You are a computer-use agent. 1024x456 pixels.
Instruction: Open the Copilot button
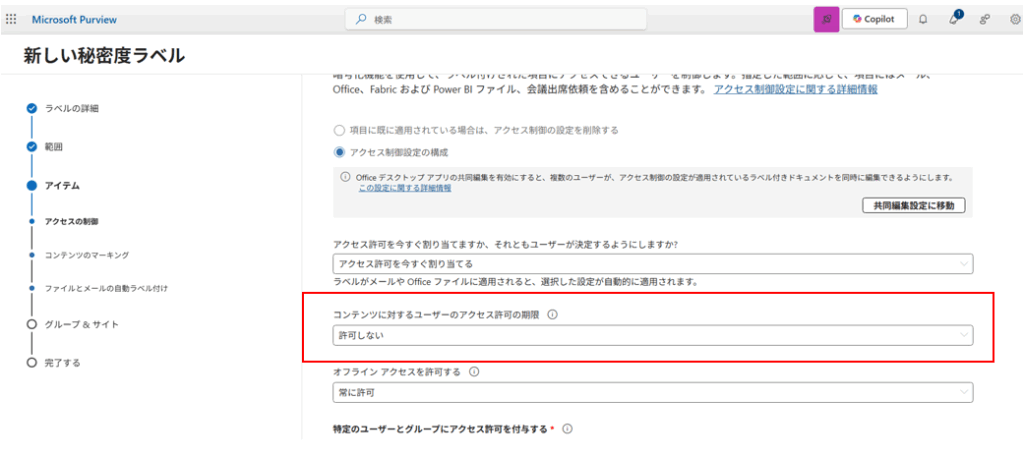pyautogui.click(x=874, y=19)
